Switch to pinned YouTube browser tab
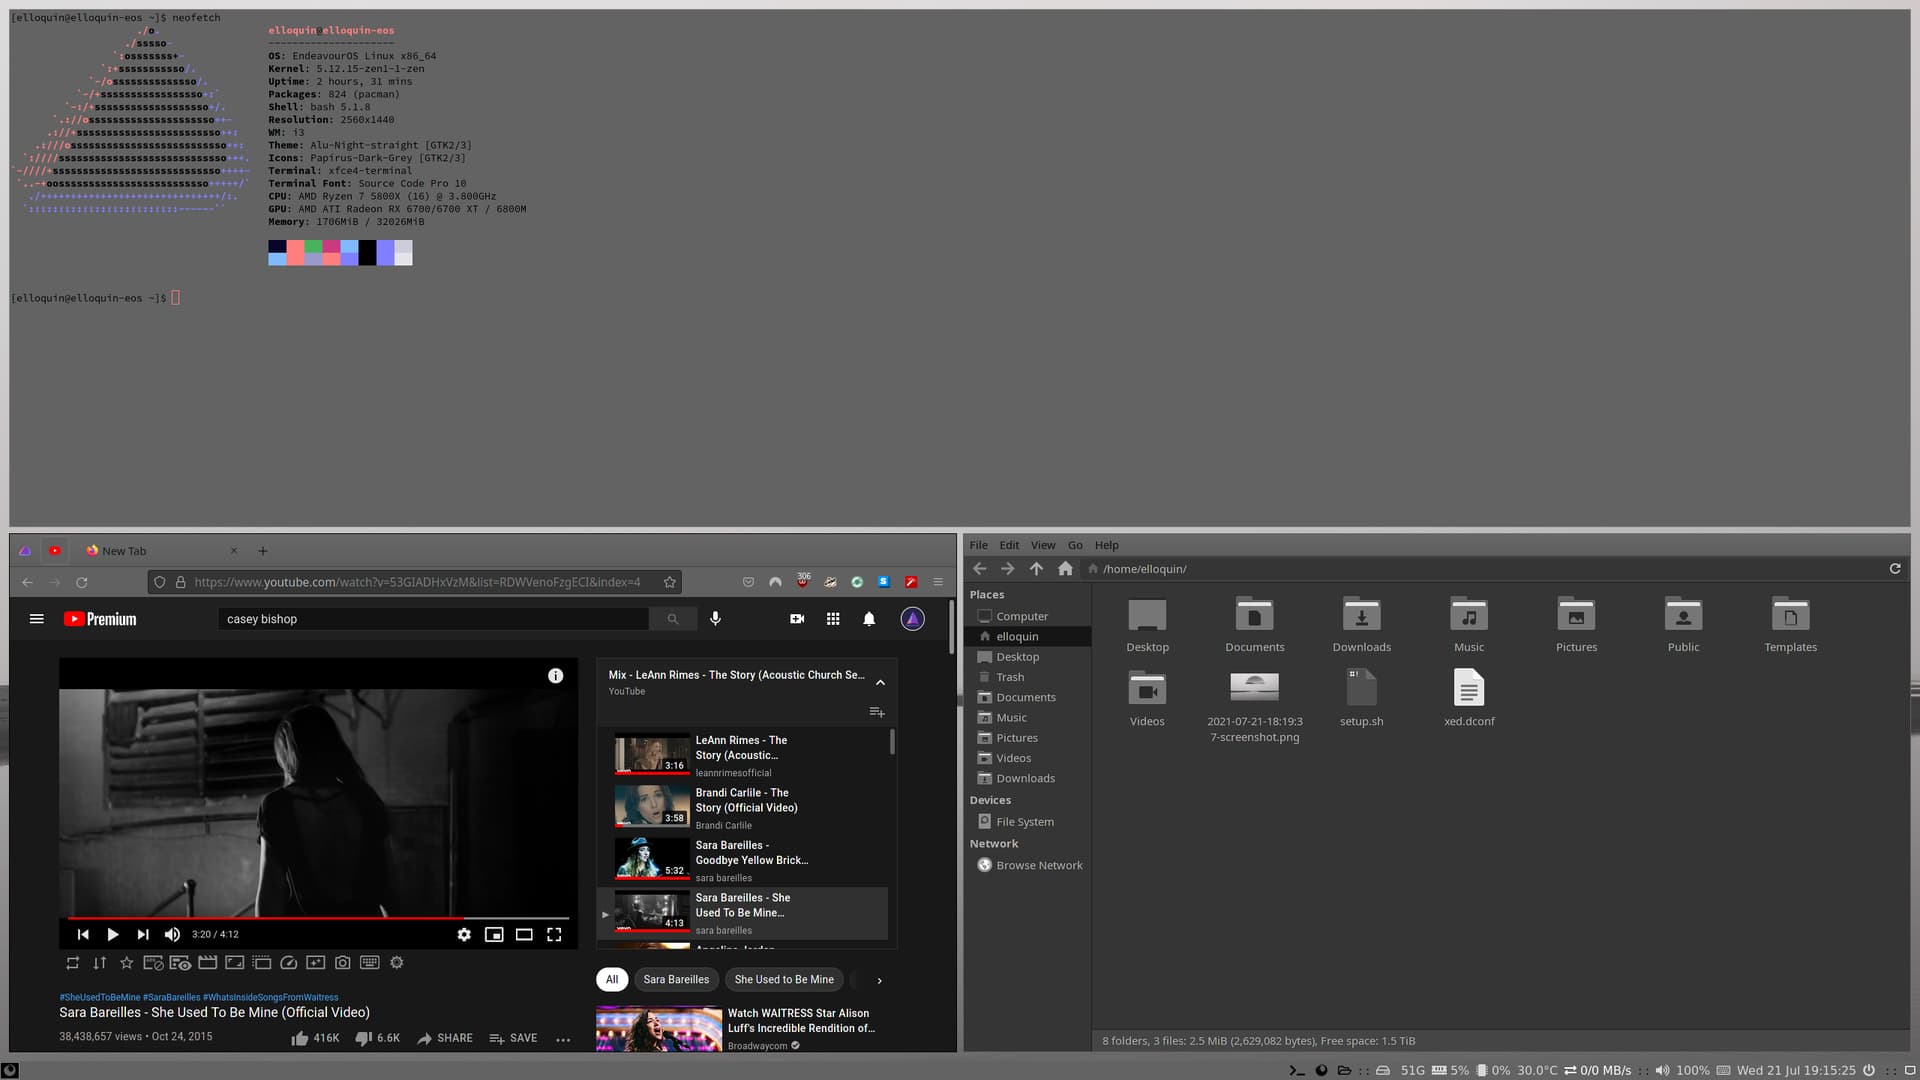 pos(54,551)
